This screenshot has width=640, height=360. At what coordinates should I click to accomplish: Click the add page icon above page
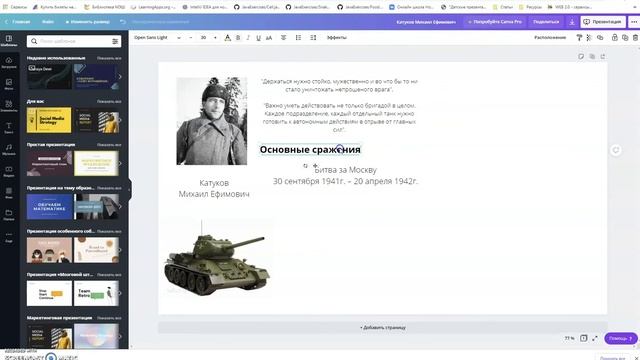point(602,56)
